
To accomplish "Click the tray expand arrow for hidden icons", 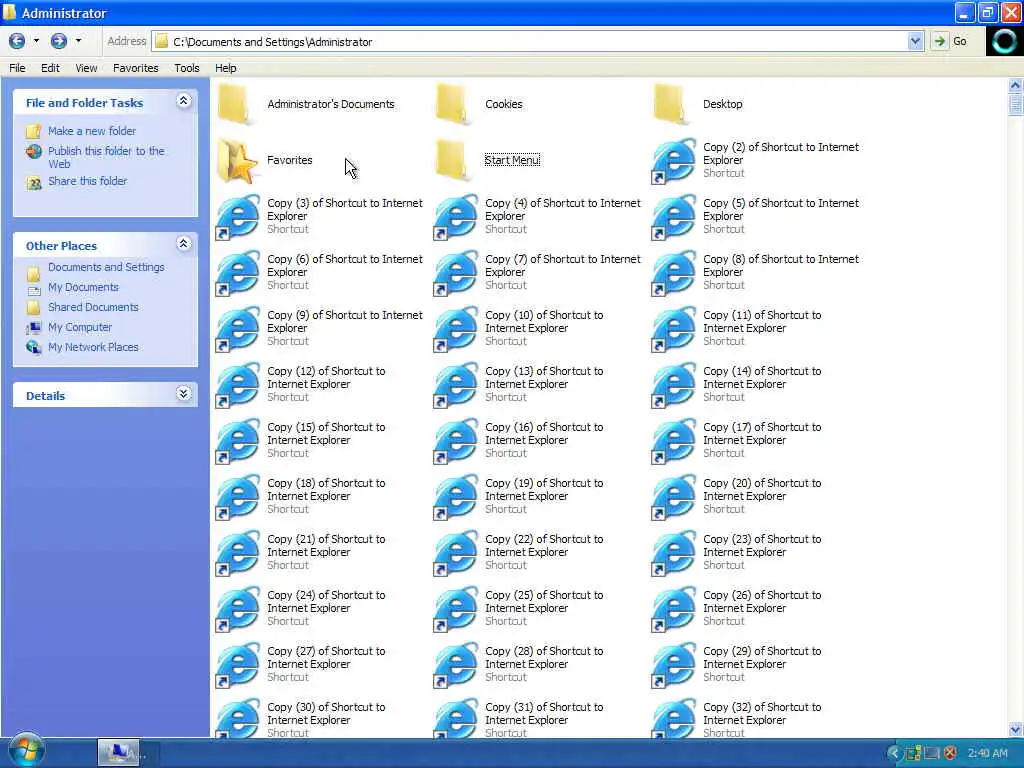I will [894, 753].
